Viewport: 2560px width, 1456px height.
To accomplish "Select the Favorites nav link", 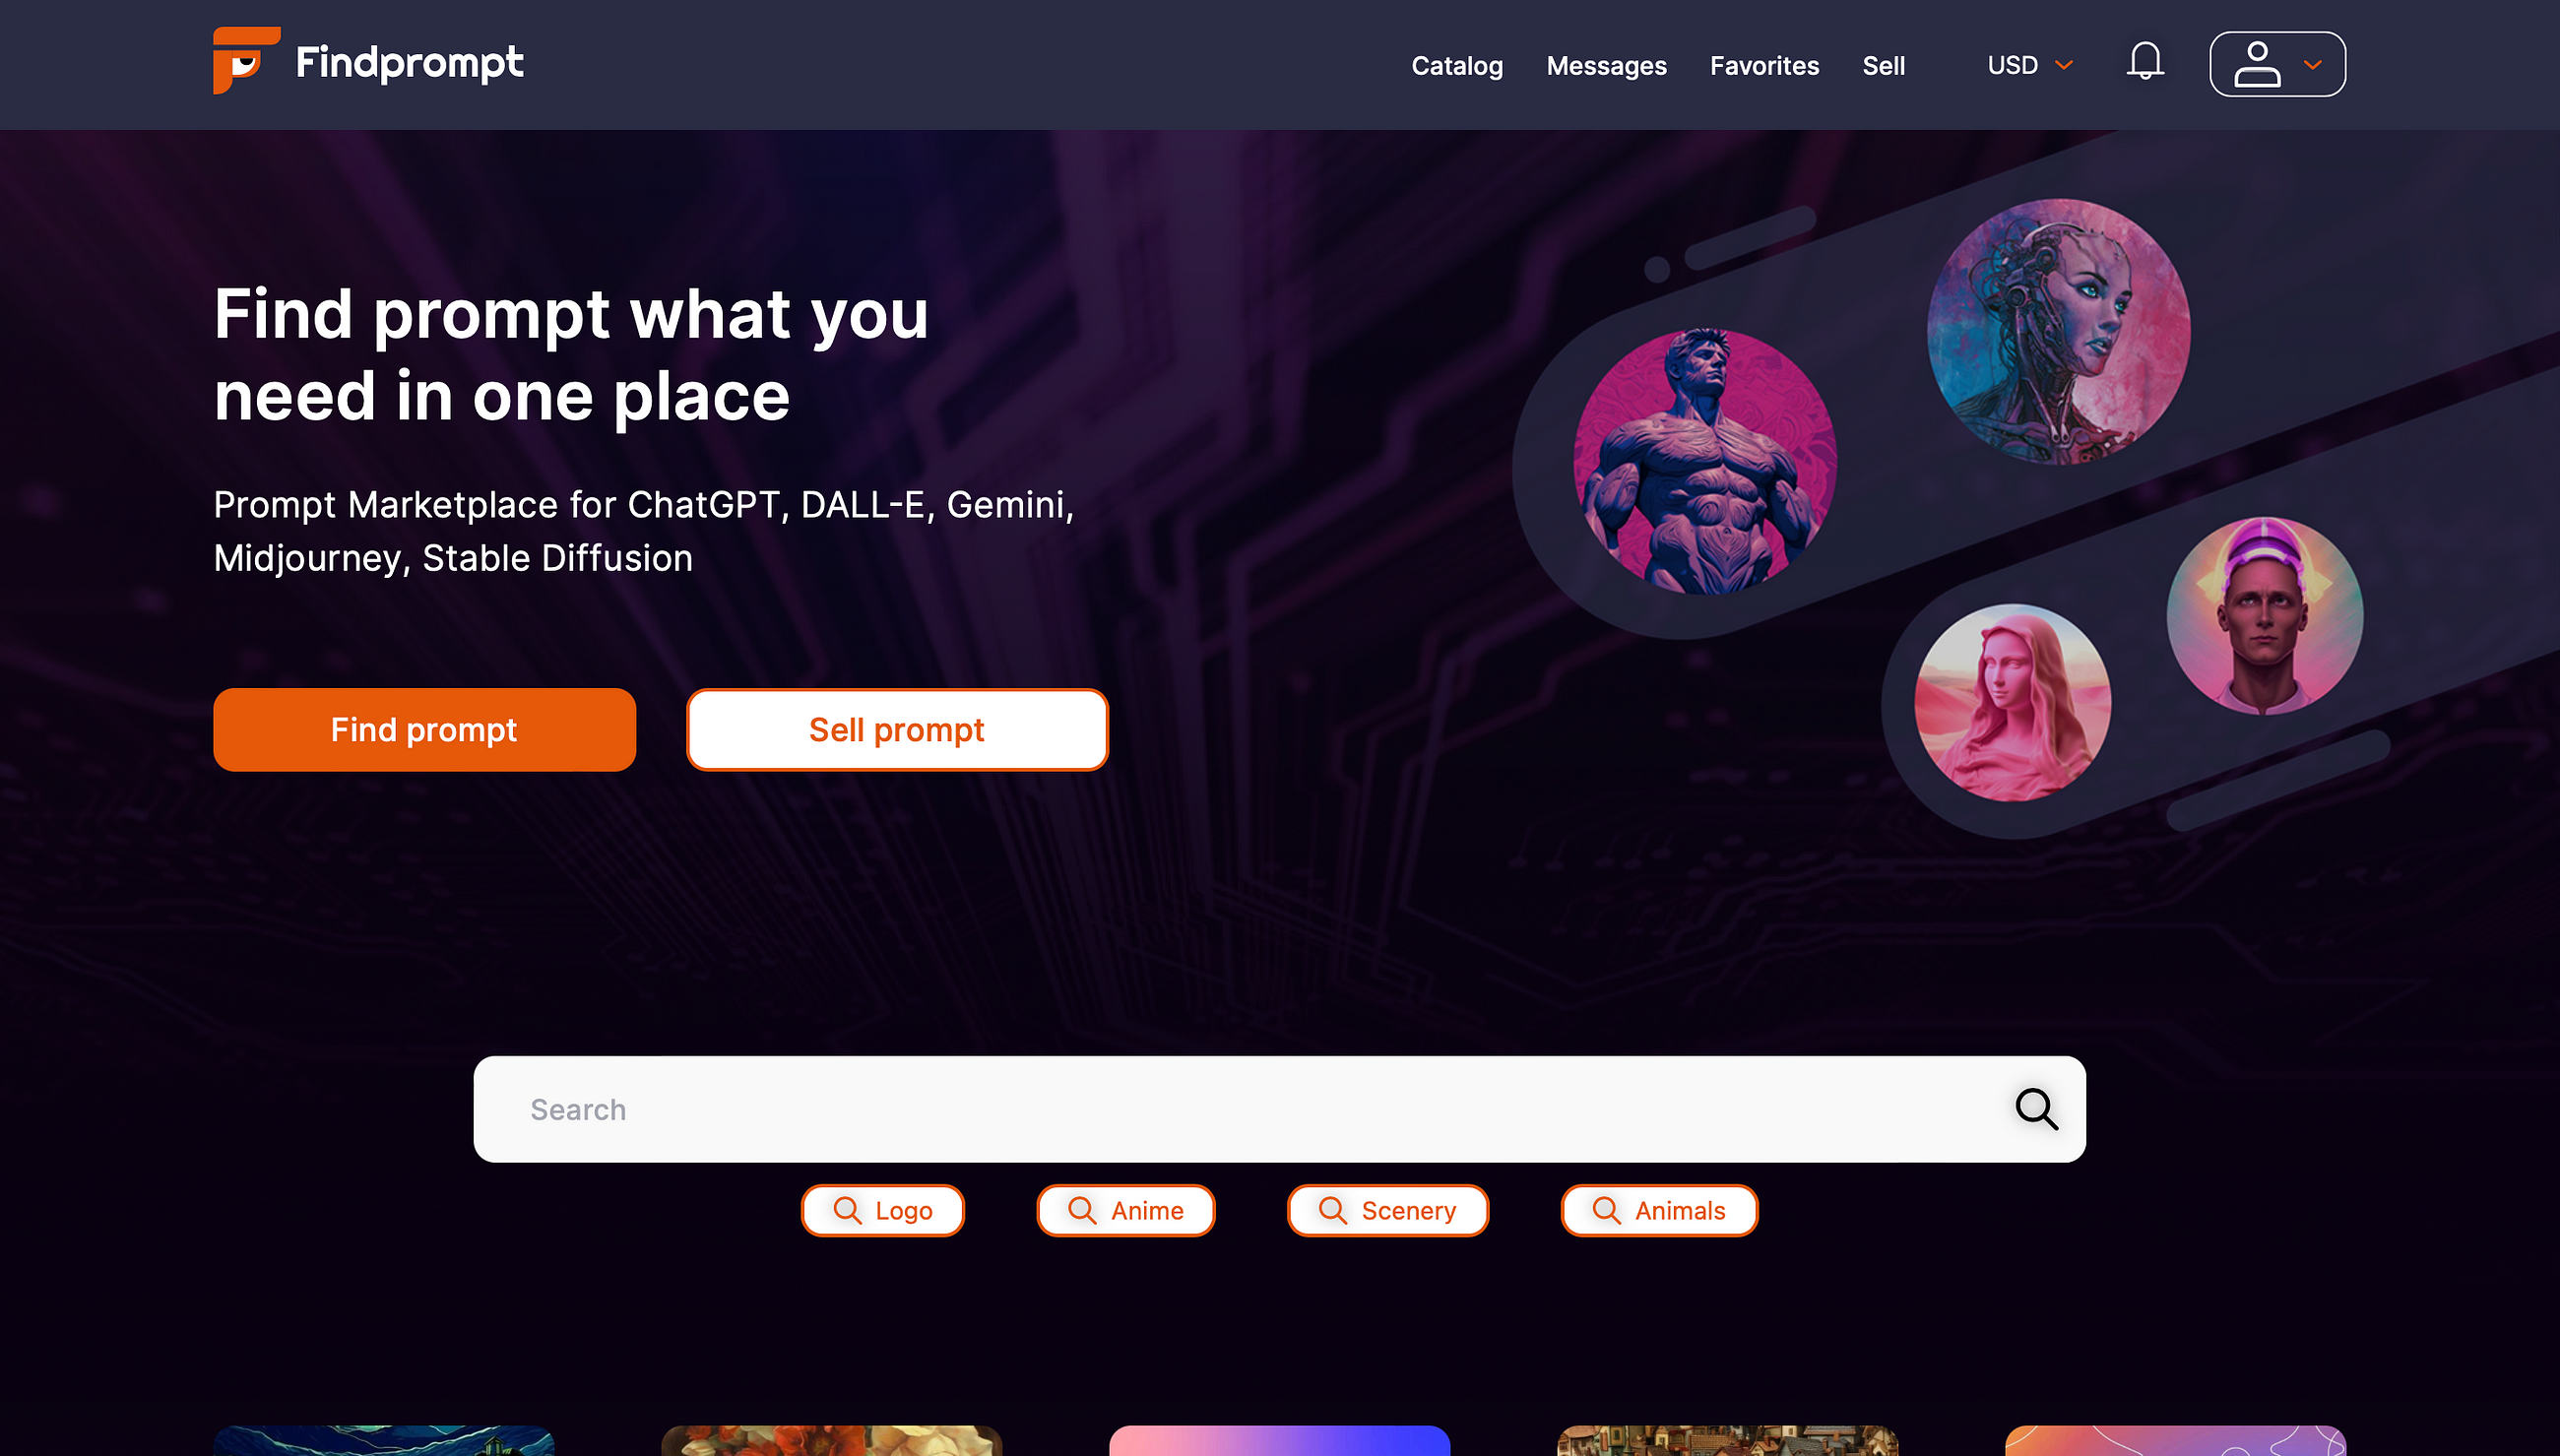I will 1763,63.
